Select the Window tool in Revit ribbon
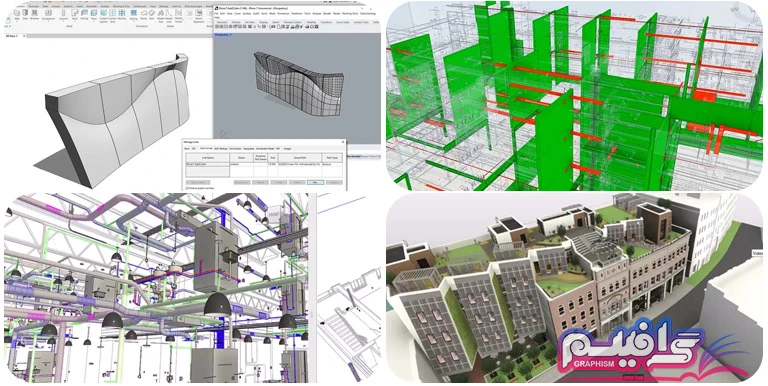 click(35, 15)
